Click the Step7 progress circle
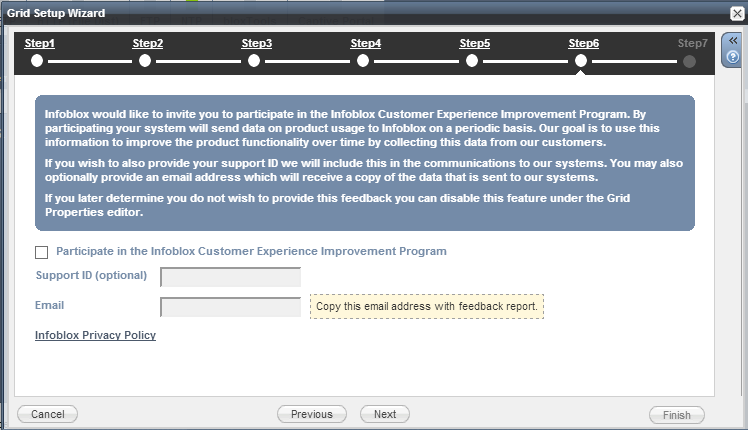748x430 pixels. [690, 61]
